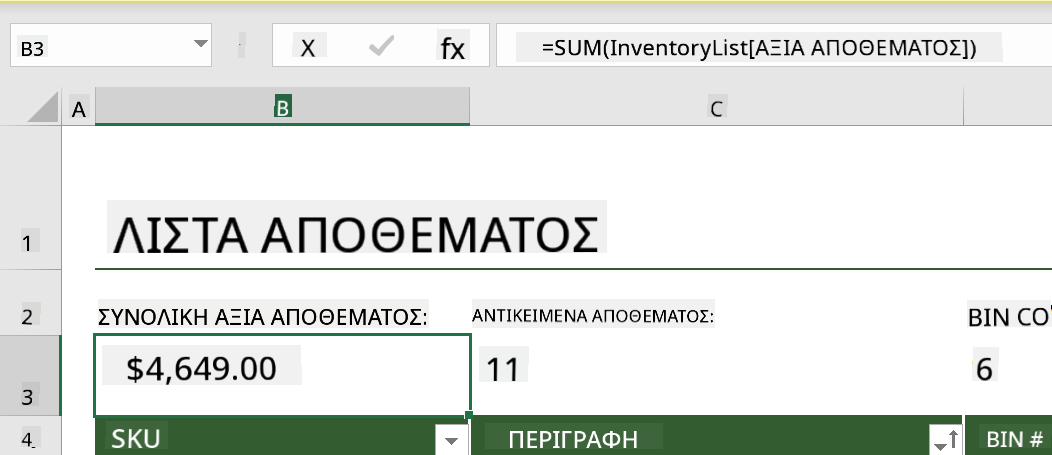Click the ΣΥΝΟΛΙΚΗ ΑΞΙΑ ΑΠΟΘΕΜΑΤΟΣ label cell

[x=263, y=317]
